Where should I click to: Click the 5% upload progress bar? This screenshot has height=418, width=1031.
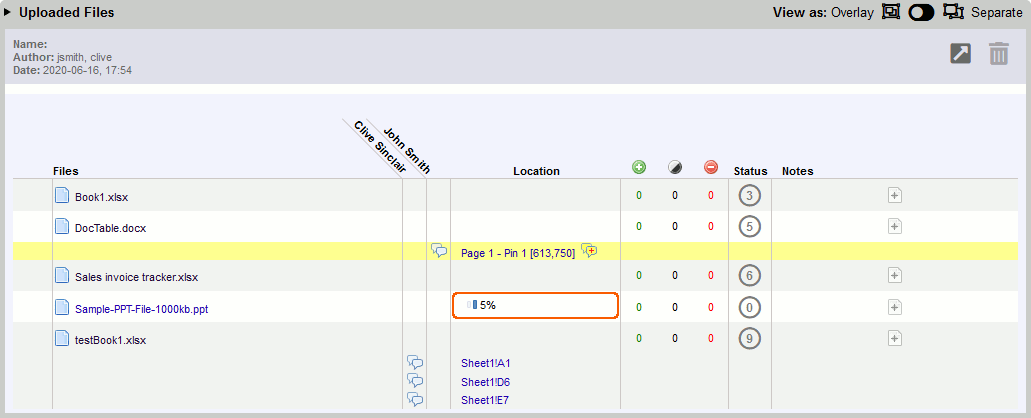(535, 305)
